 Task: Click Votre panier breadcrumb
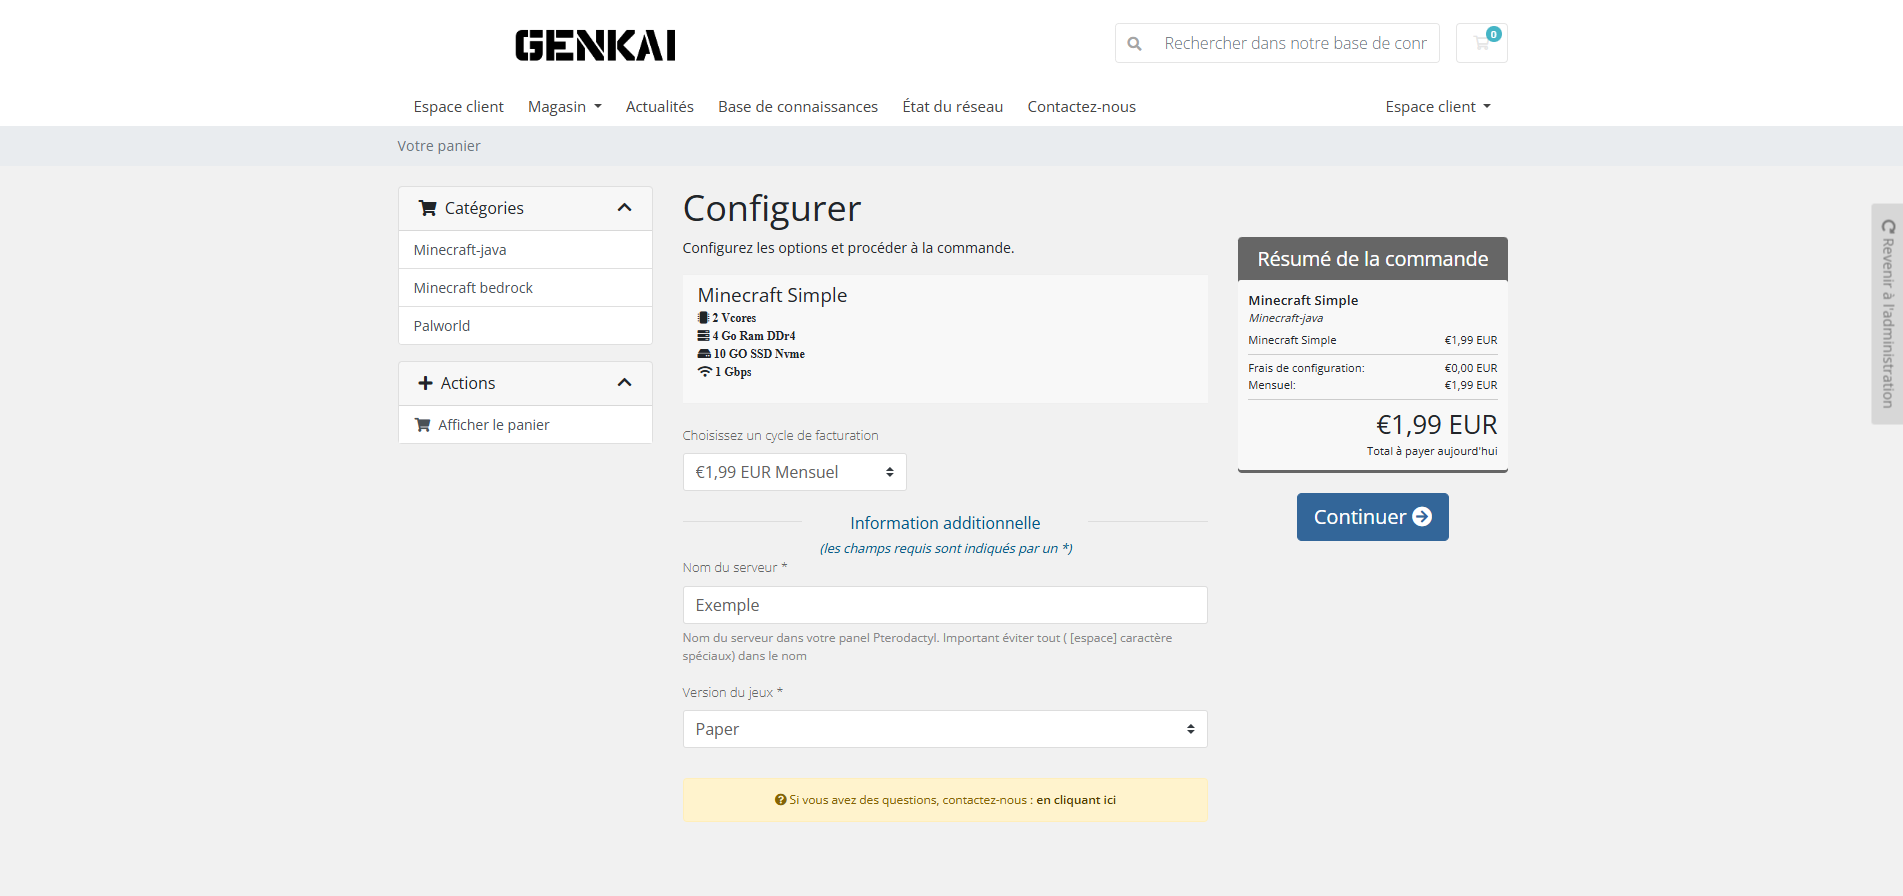(439, 146)
